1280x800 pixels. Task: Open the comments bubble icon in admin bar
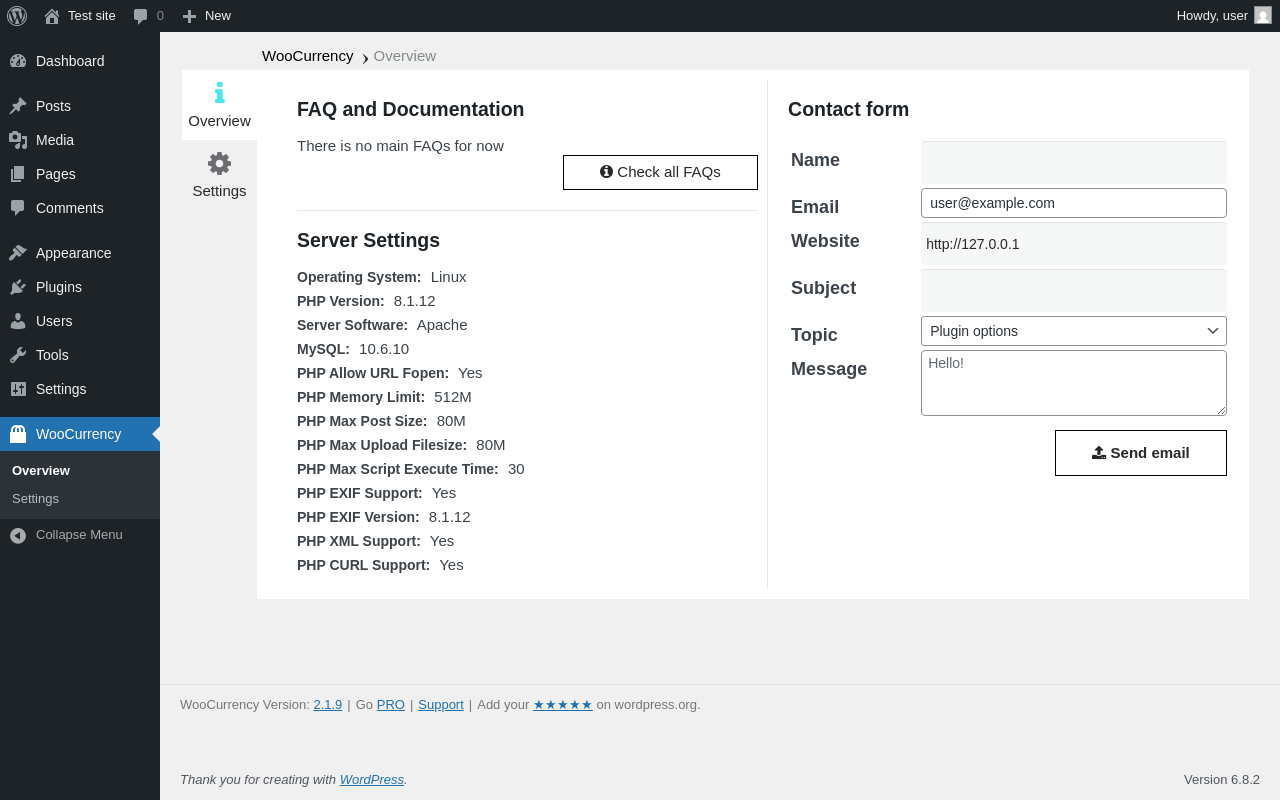point(140,16)
